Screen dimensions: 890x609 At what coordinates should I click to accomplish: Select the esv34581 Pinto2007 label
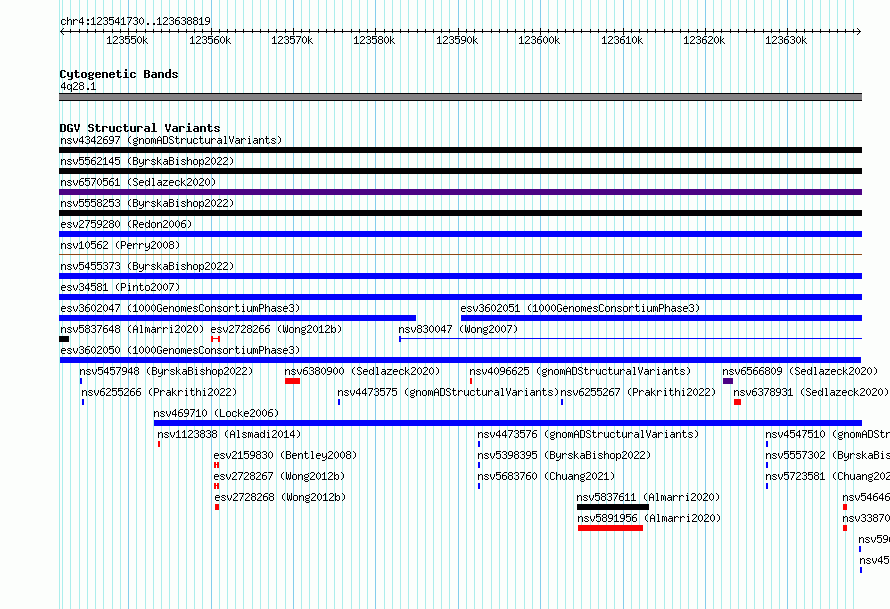pyautogui.click(x=120, y=287)
